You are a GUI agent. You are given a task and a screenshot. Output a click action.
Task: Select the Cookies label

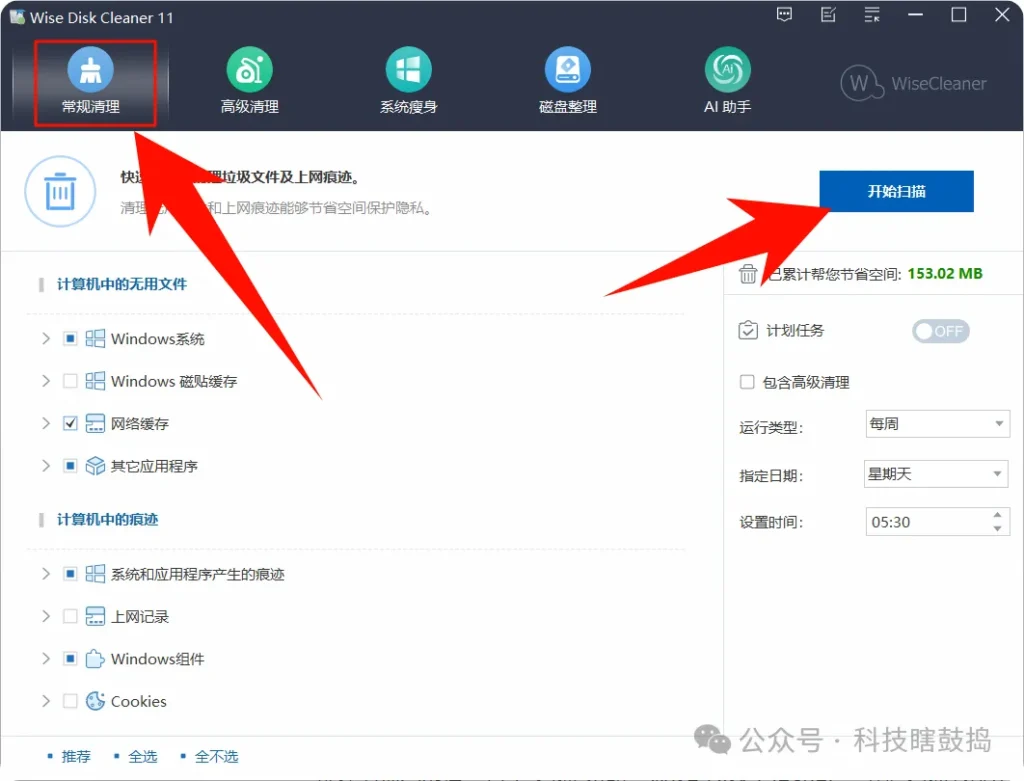[138, 701]
